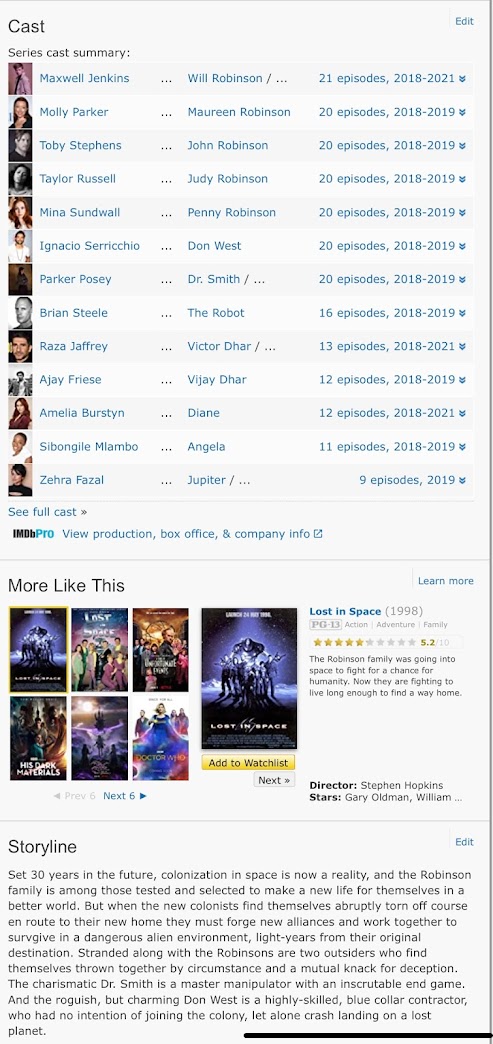Expand Molly Parker 20 episodes chevron
Image resolution: width=493 pixels, height=1044 pixels.
tap(462, 113)
